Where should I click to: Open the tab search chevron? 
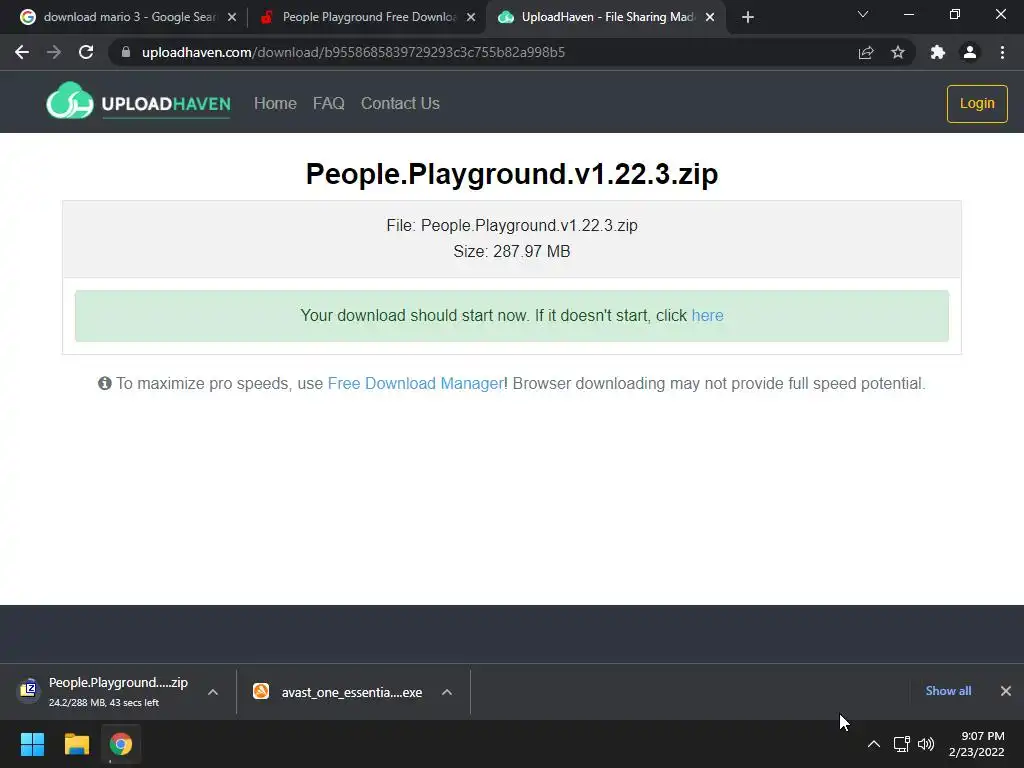[x=863, y=14]
